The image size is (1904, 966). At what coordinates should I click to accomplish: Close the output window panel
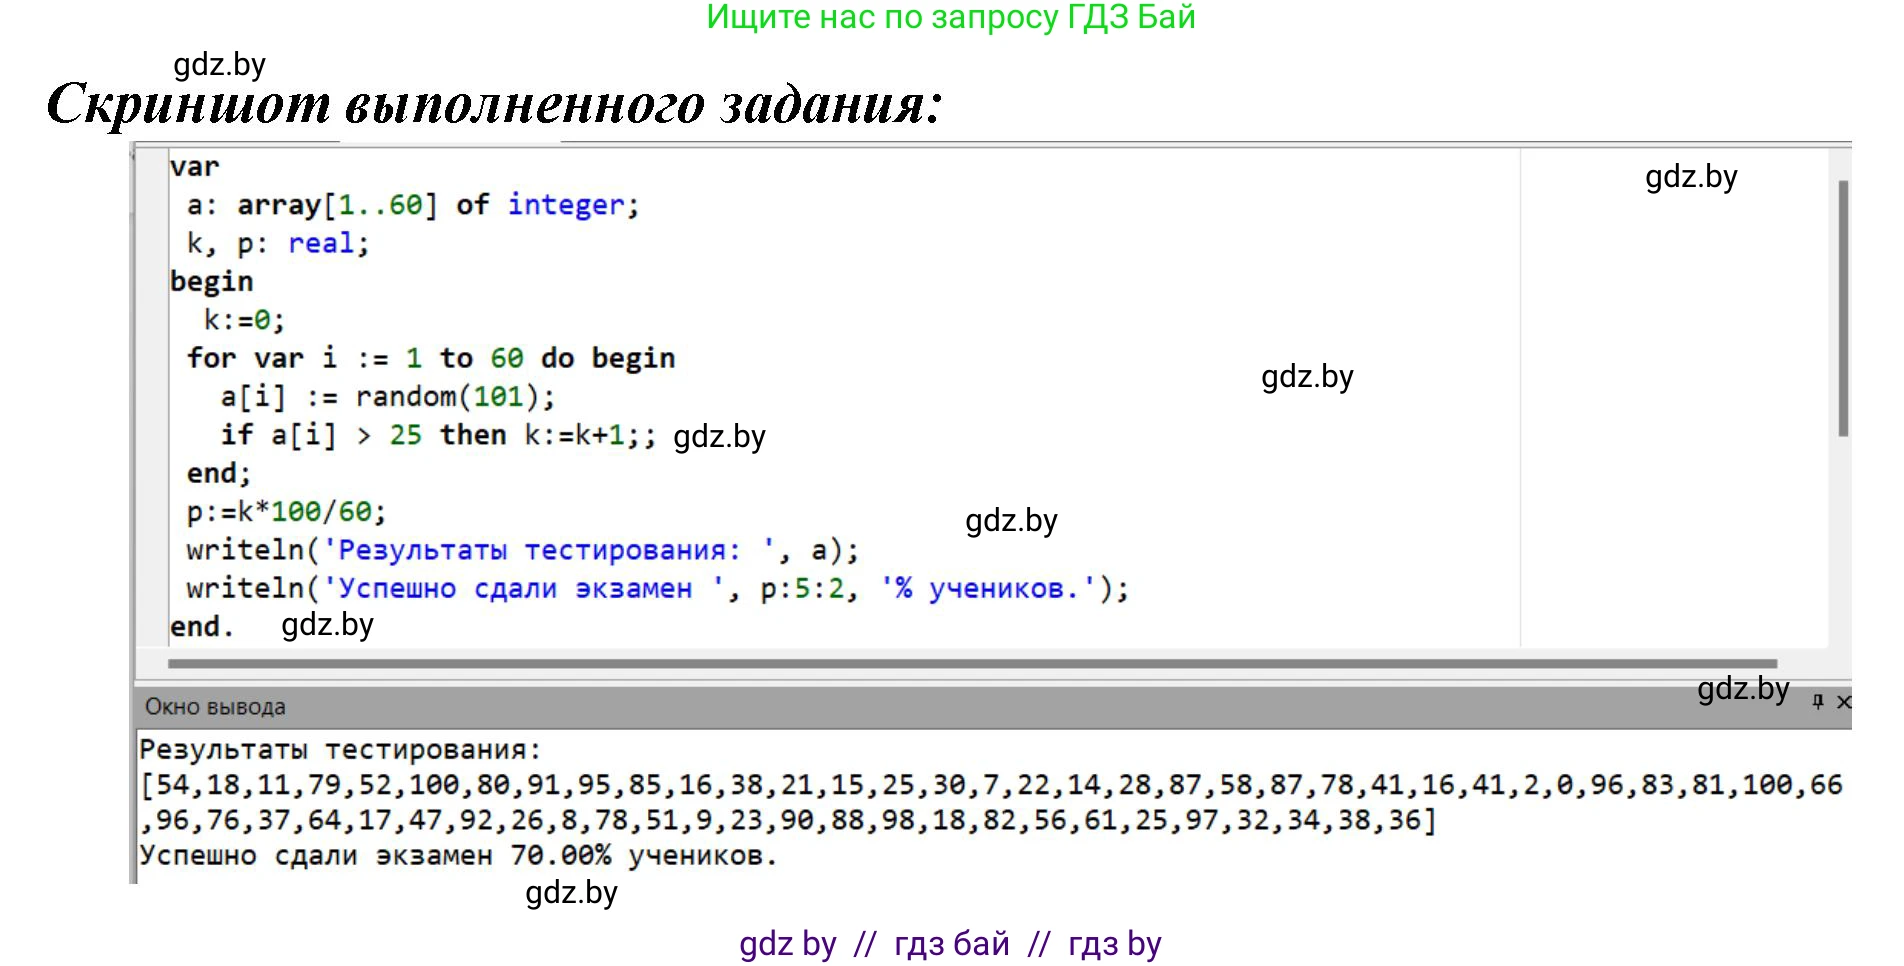[1844, 702]
